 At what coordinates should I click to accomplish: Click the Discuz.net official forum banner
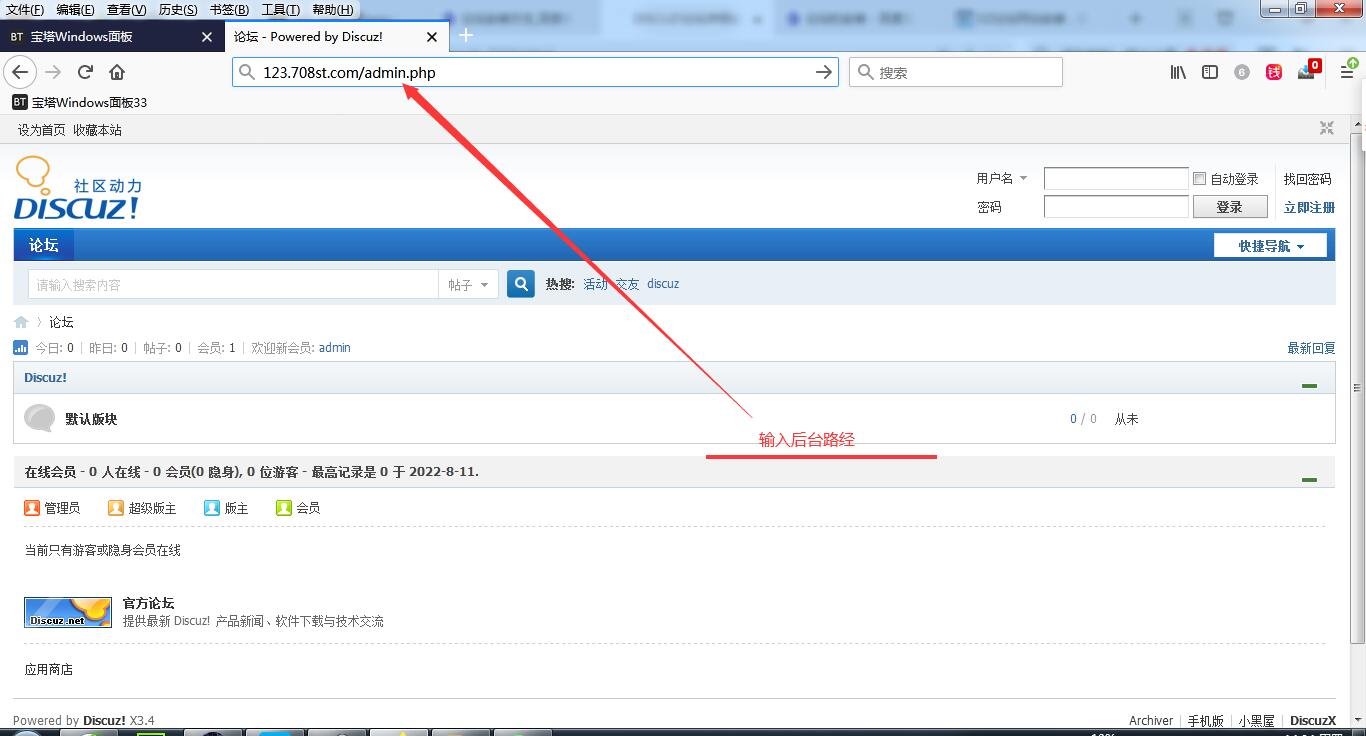point(68,612)
